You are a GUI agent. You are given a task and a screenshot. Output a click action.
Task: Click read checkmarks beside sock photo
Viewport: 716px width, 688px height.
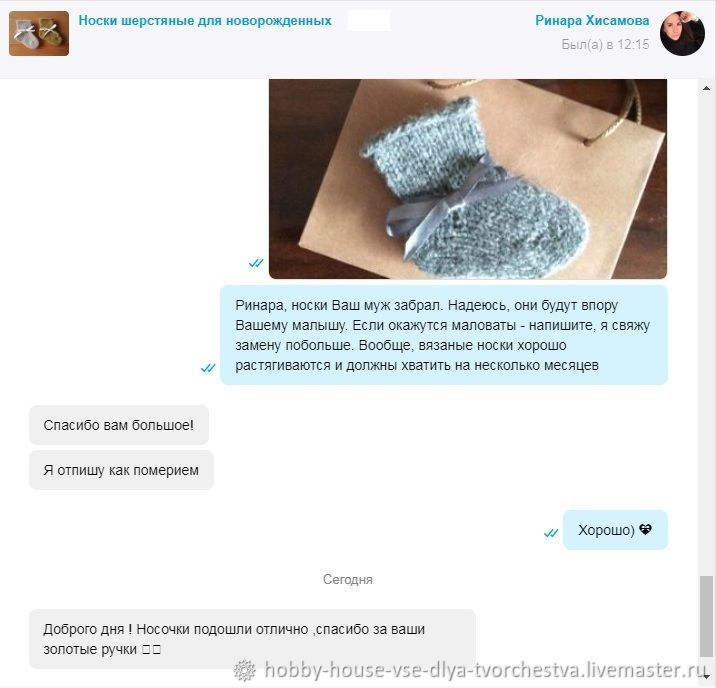click(x=256, y=263)
